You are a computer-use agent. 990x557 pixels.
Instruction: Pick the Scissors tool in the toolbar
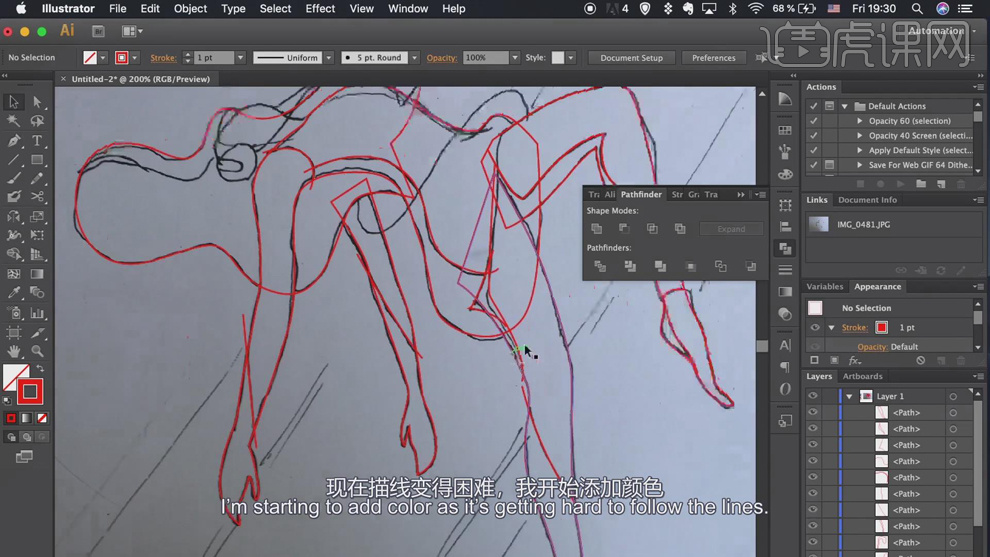(37, 197)
